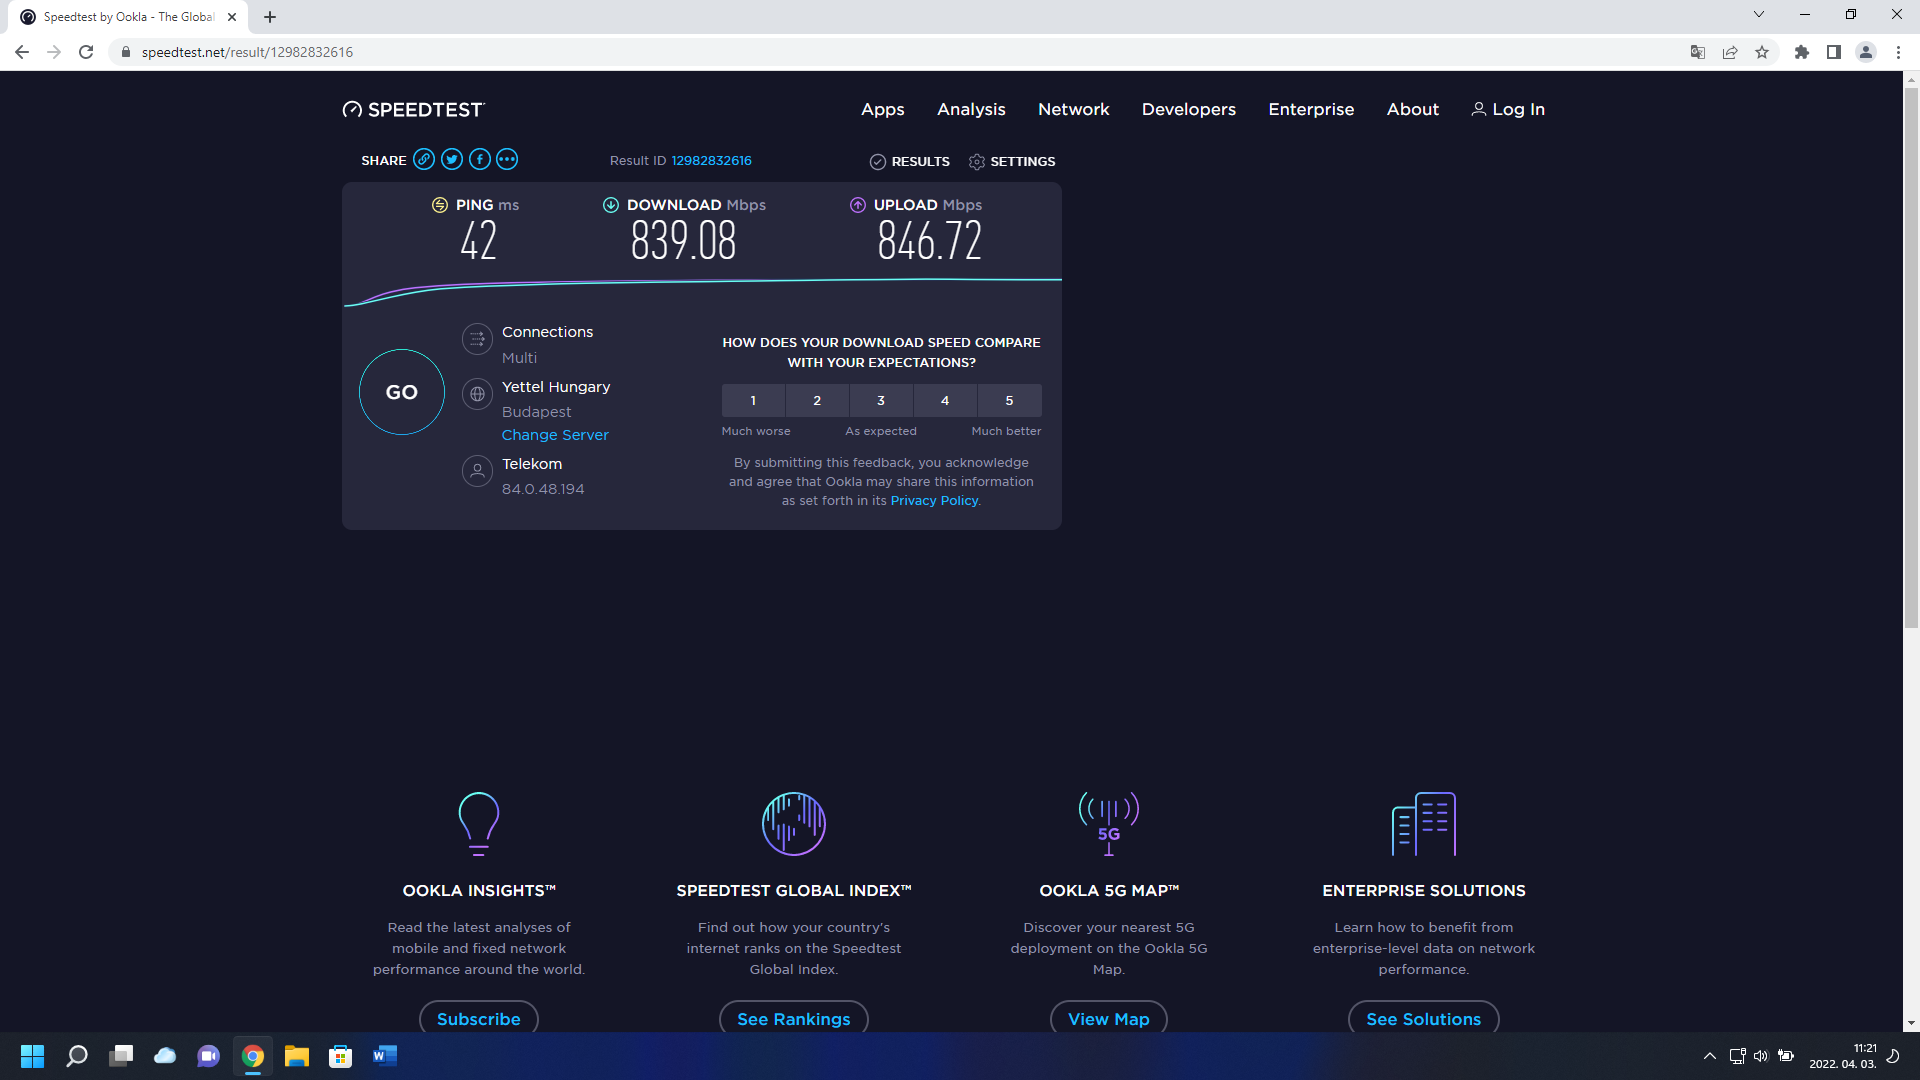Reload the page in Chrome
Image resolution: width=1920 pixels, height=1080 pixels.
click(86, 52)
